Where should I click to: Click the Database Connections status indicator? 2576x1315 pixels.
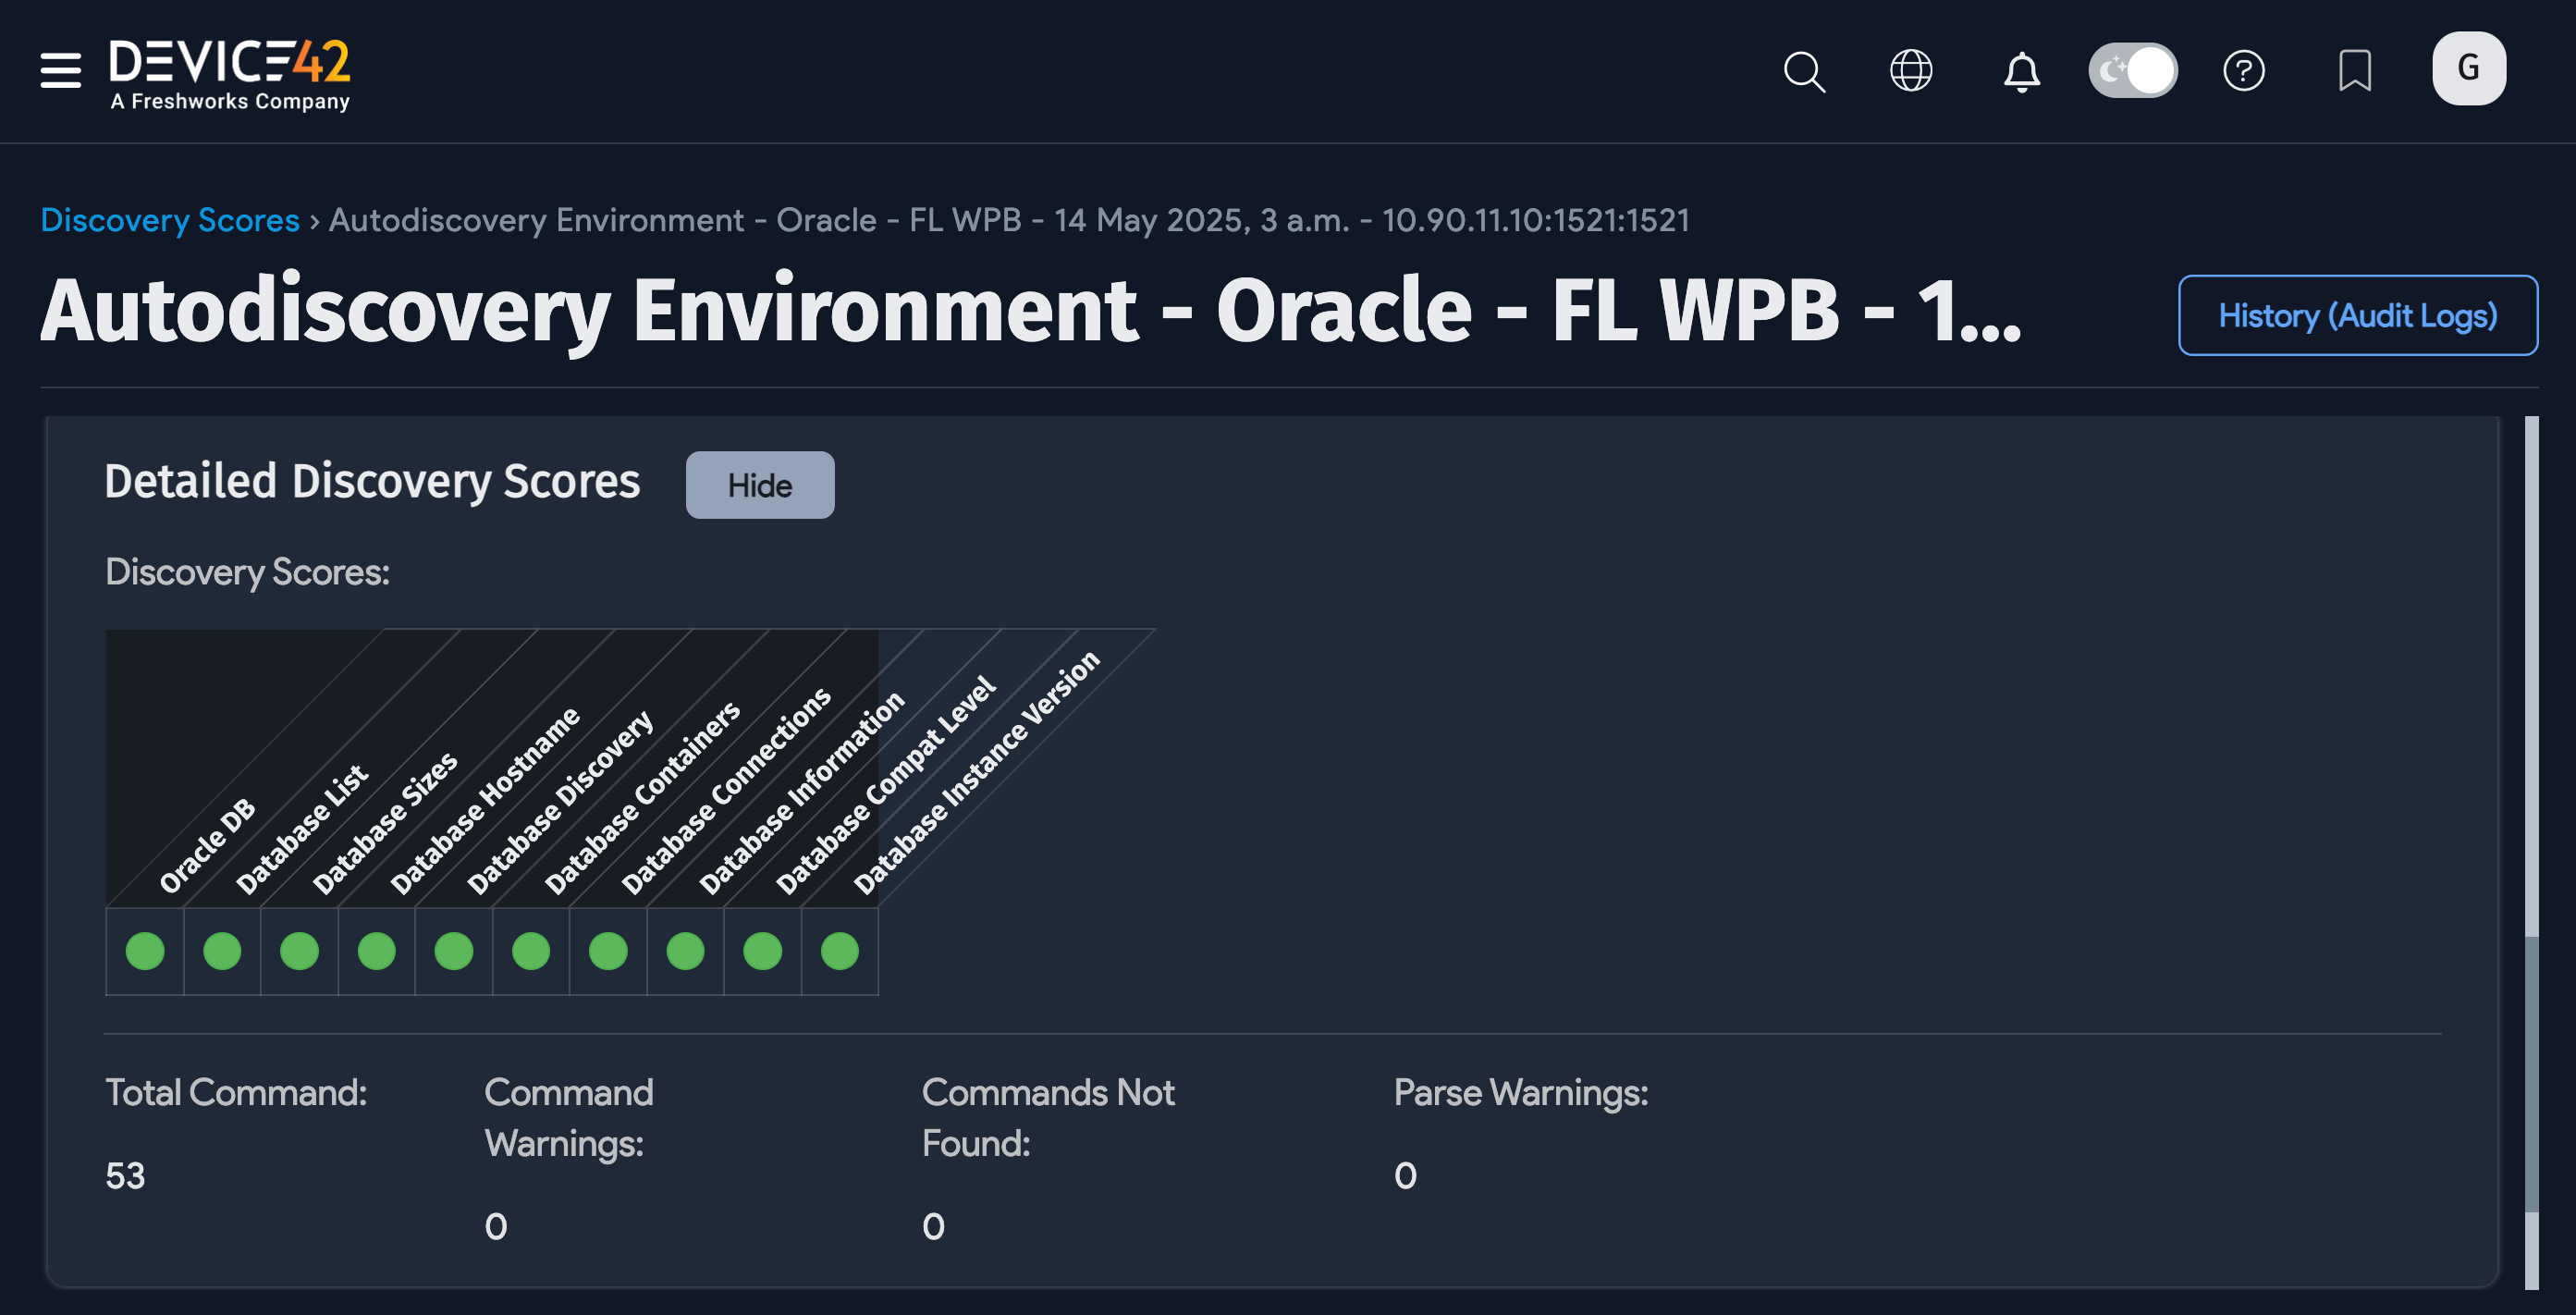click(607, 952)
